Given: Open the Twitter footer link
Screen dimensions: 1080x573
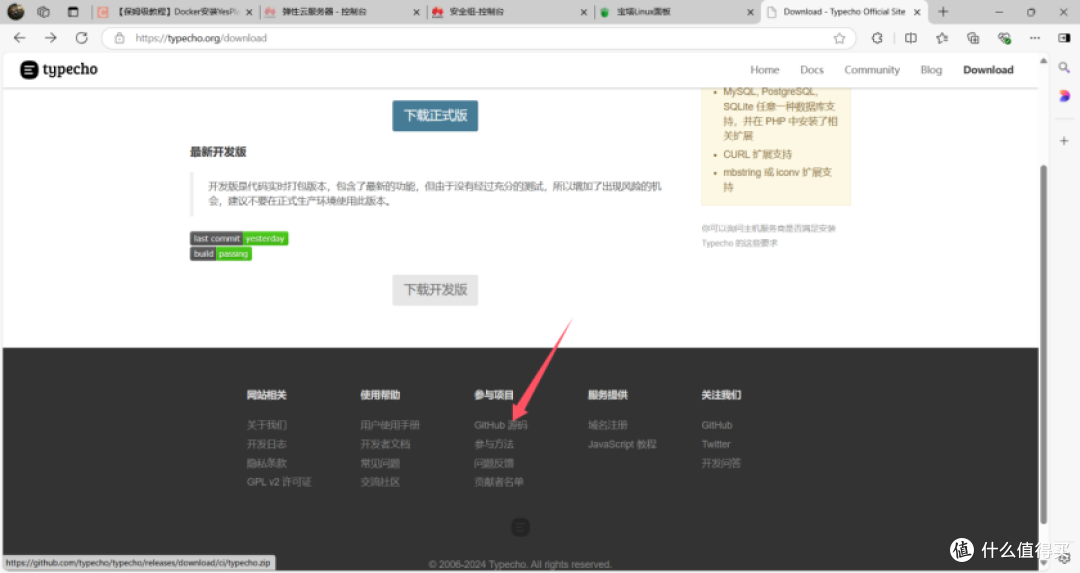Looking at the screenshot, I should click(716, 444).
